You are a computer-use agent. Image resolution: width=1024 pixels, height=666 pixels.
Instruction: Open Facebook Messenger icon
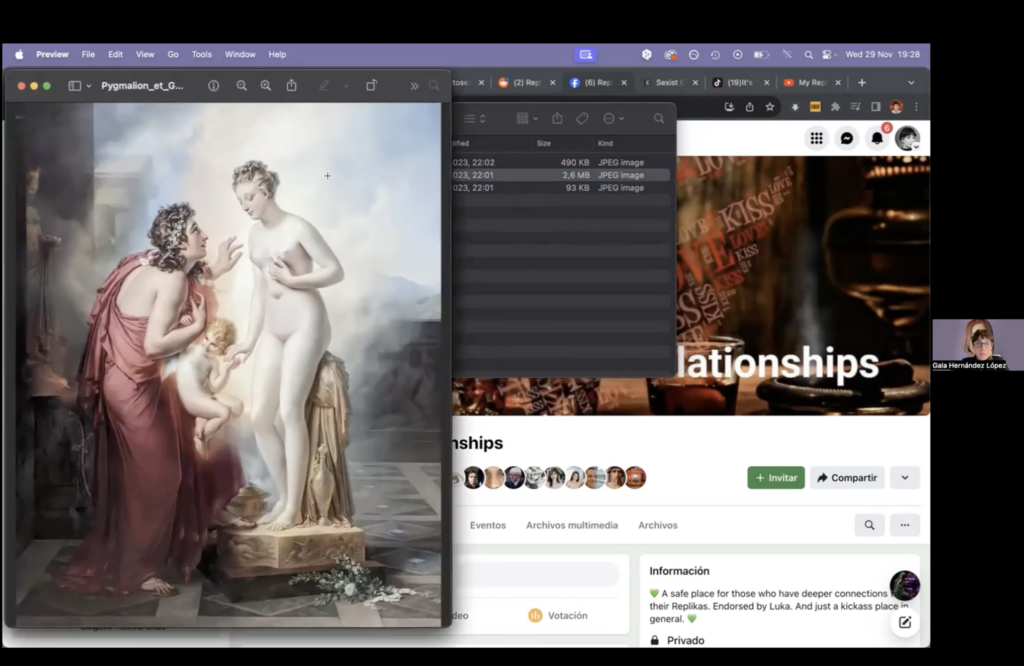846,138
